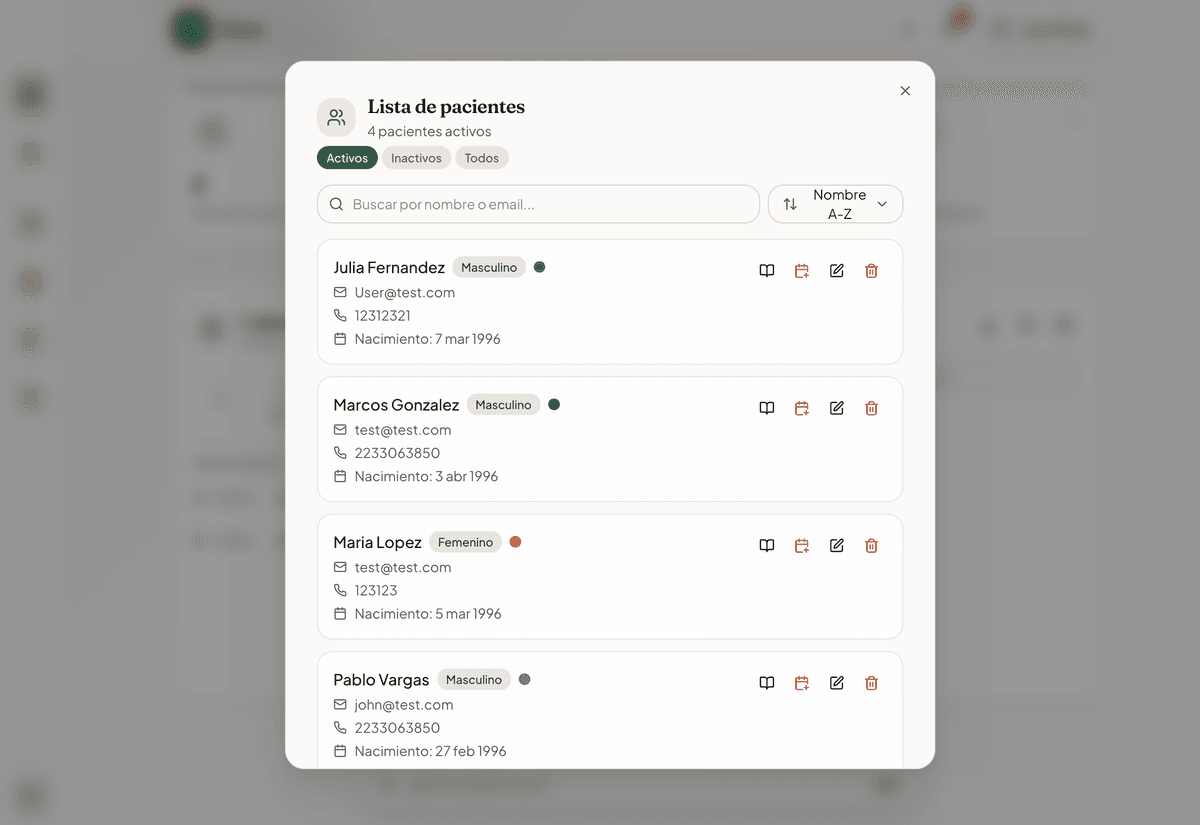Switch to the Inactivos filter
Screen dimensions: 1200x825
point(416,157)
